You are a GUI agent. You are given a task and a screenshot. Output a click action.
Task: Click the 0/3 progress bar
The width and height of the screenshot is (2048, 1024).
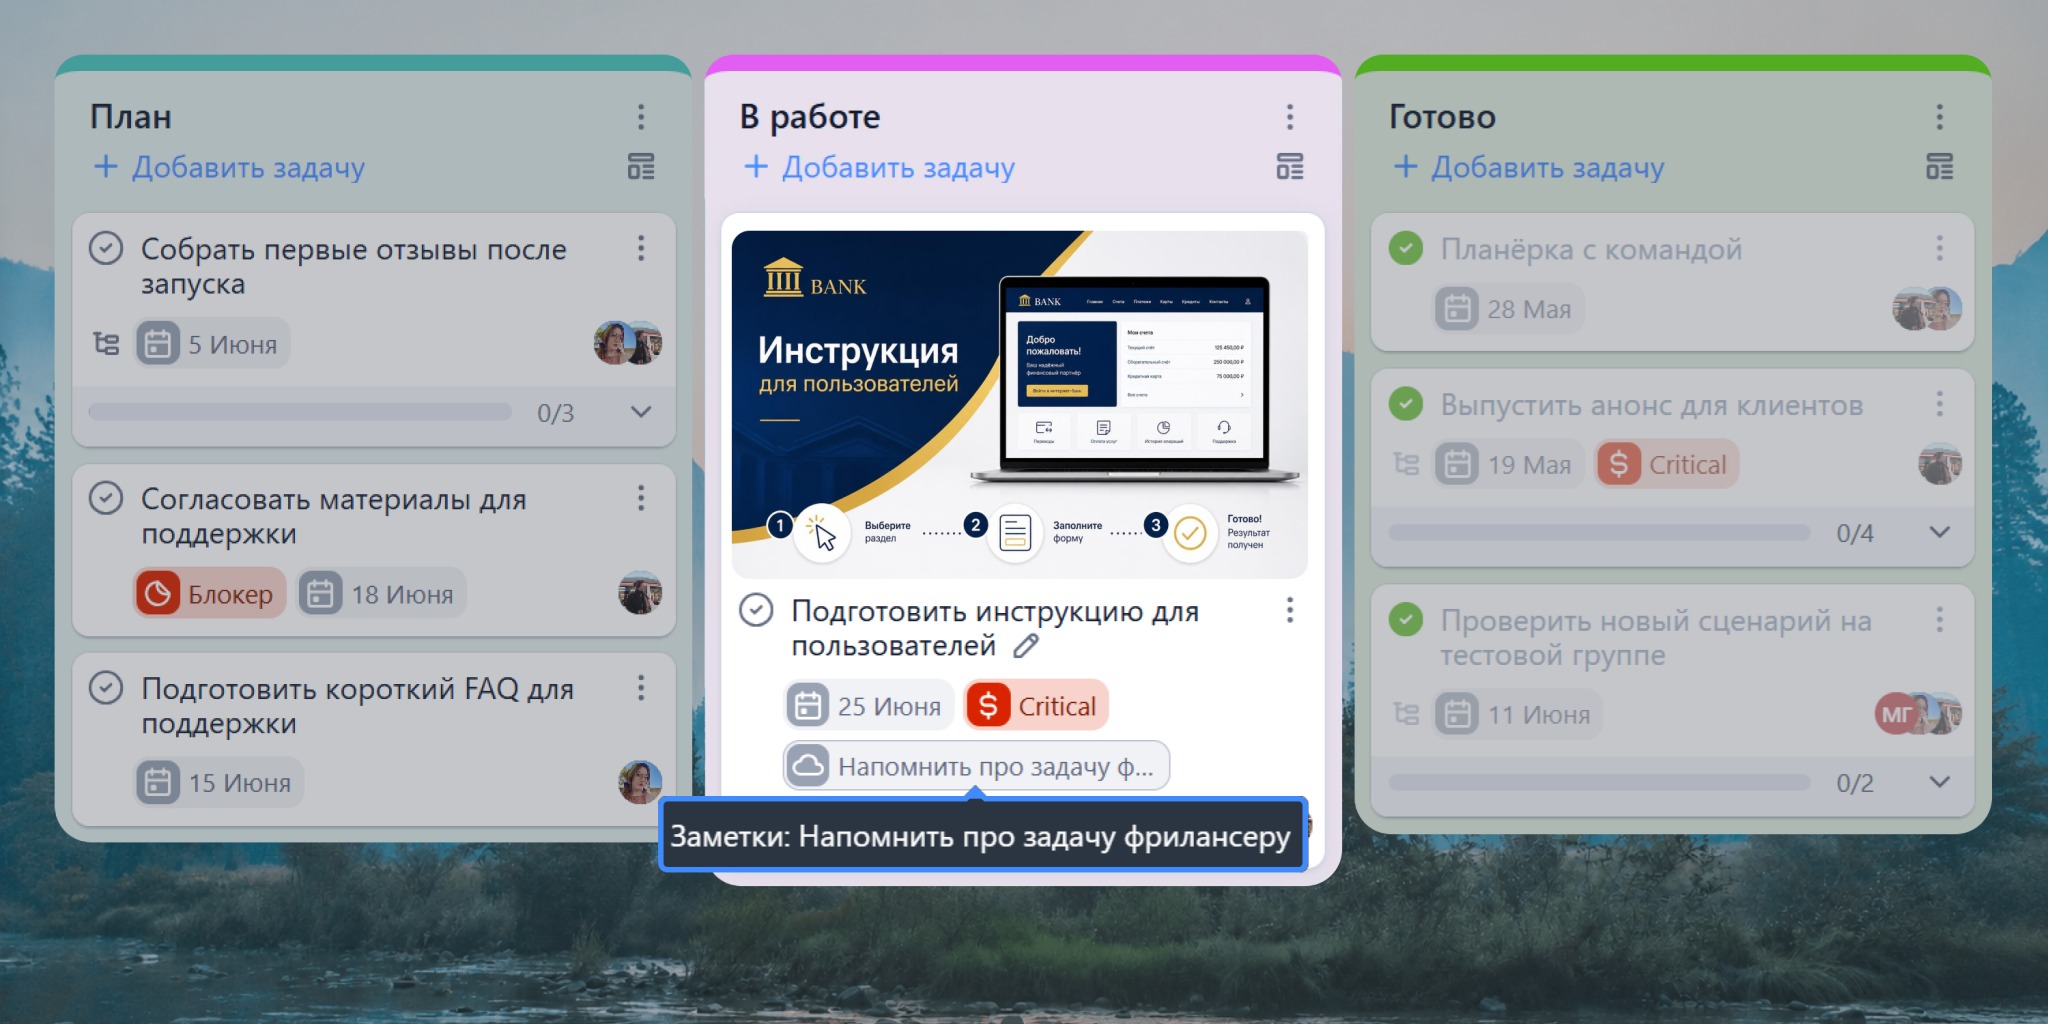[x=300, y=412]
